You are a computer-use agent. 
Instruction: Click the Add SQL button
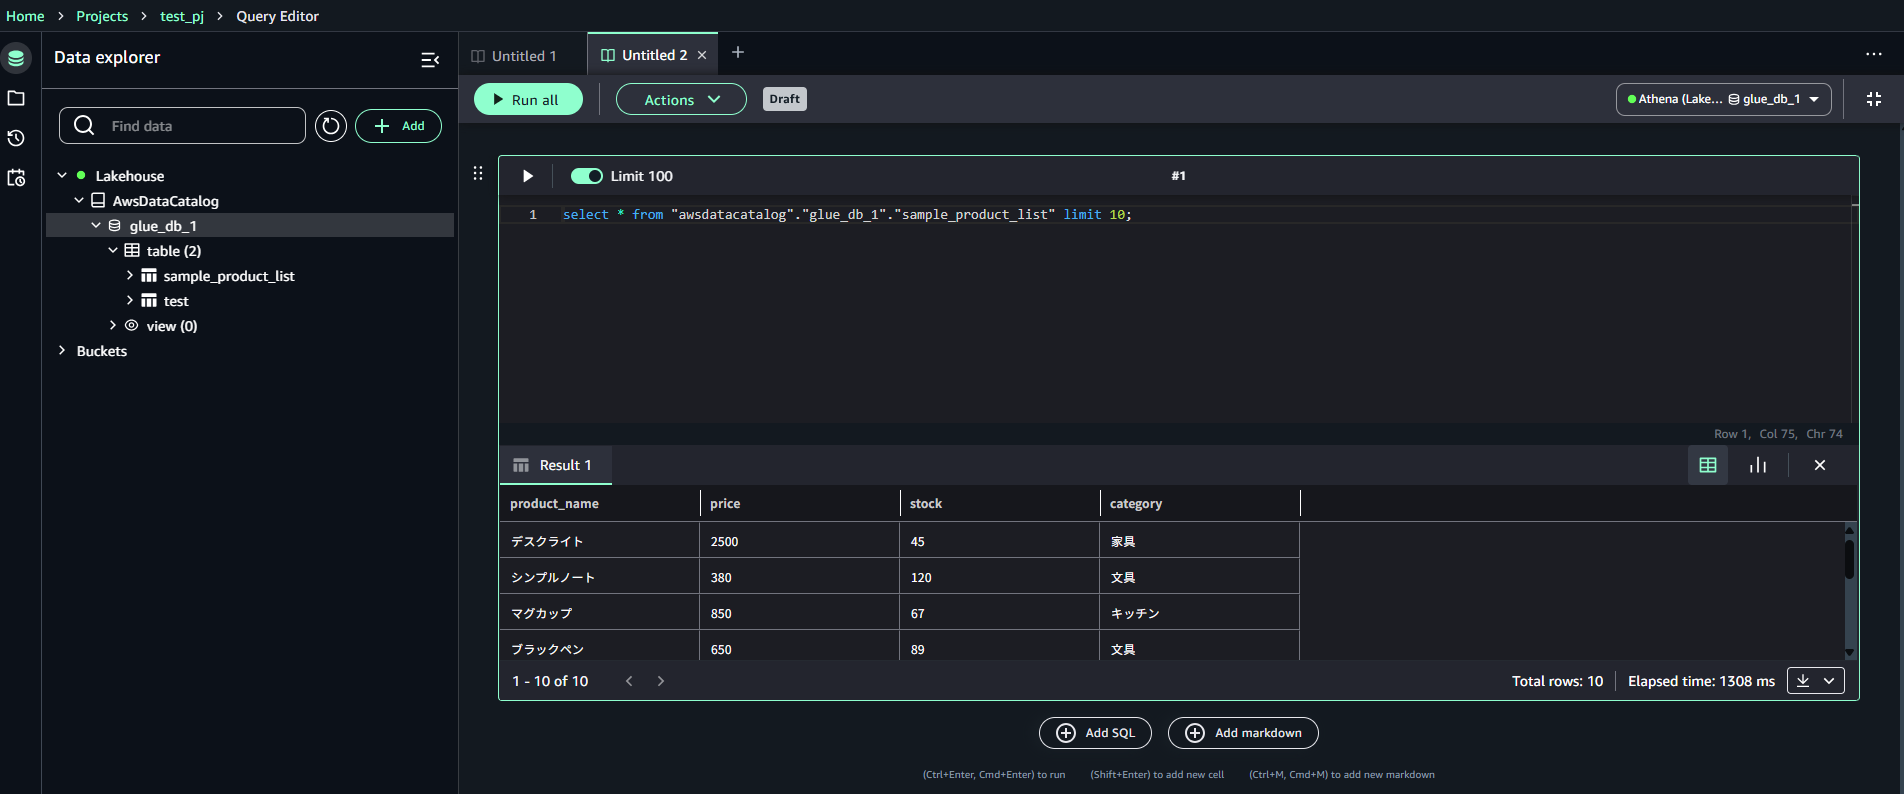coord(1095,733)
